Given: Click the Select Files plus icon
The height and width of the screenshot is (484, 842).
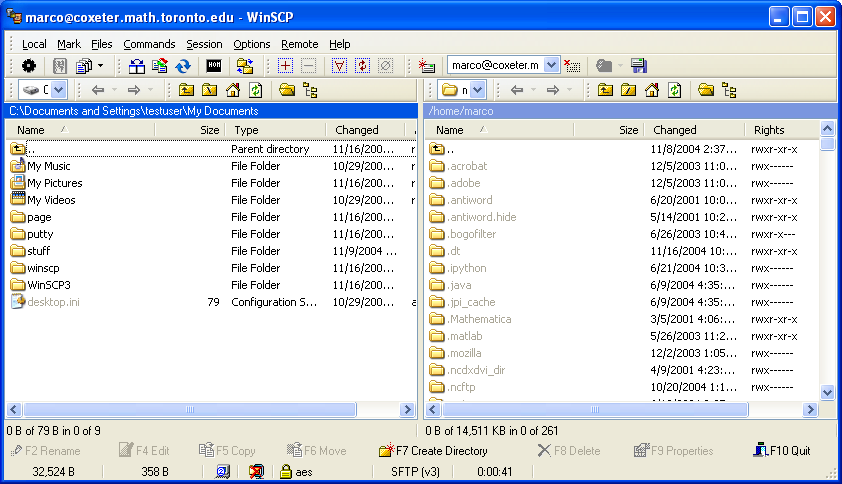Looking at the screenshot, I should coord(285,66).
